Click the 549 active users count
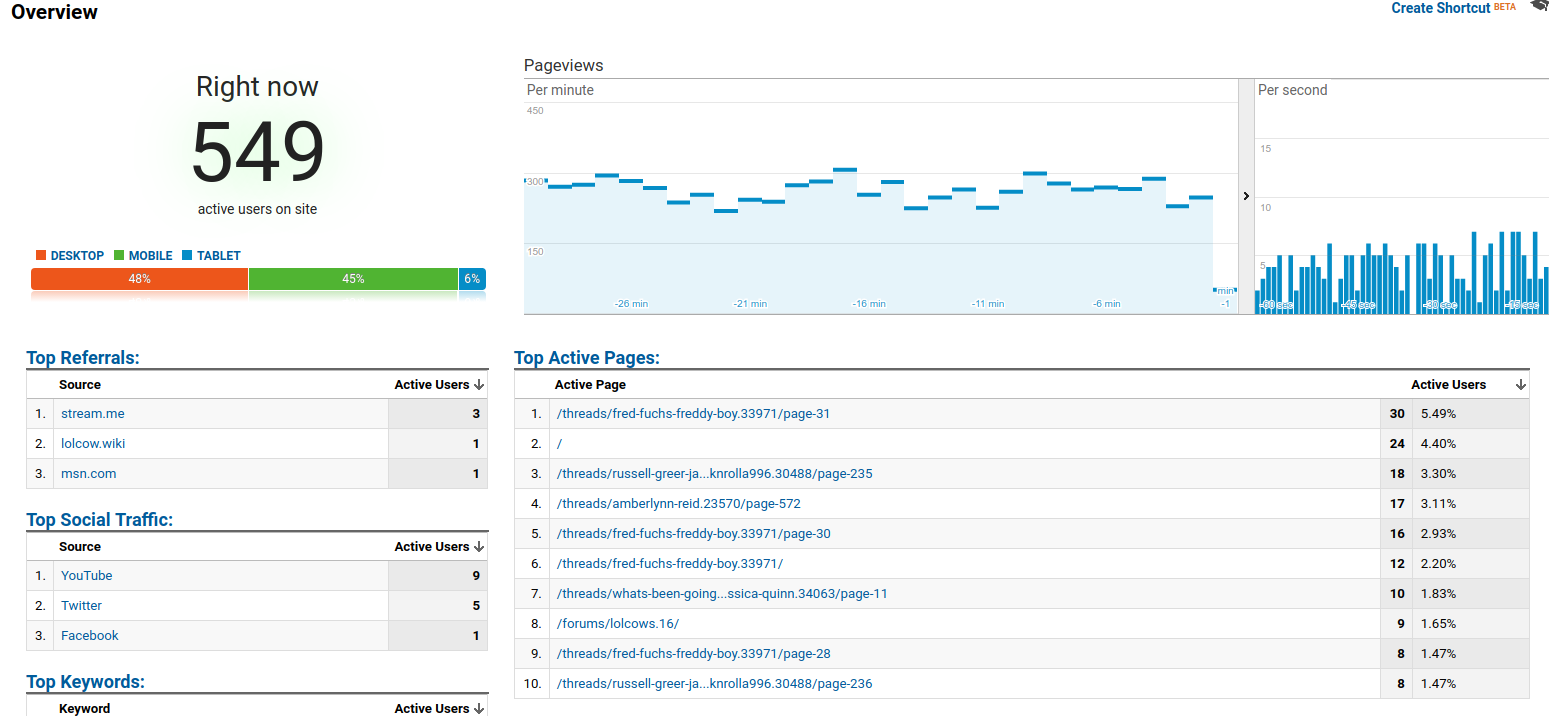Screen dimensions: 1549x716 [x=258, y=152]
